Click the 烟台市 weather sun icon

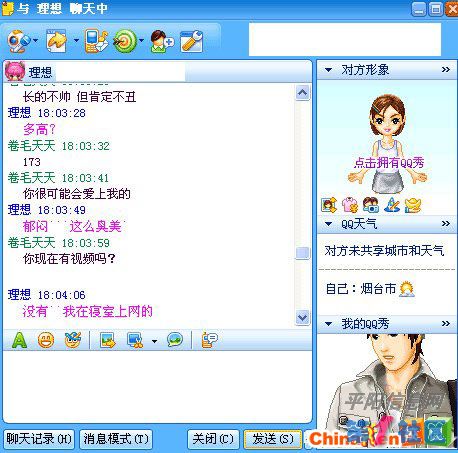(x=407, y=289)
